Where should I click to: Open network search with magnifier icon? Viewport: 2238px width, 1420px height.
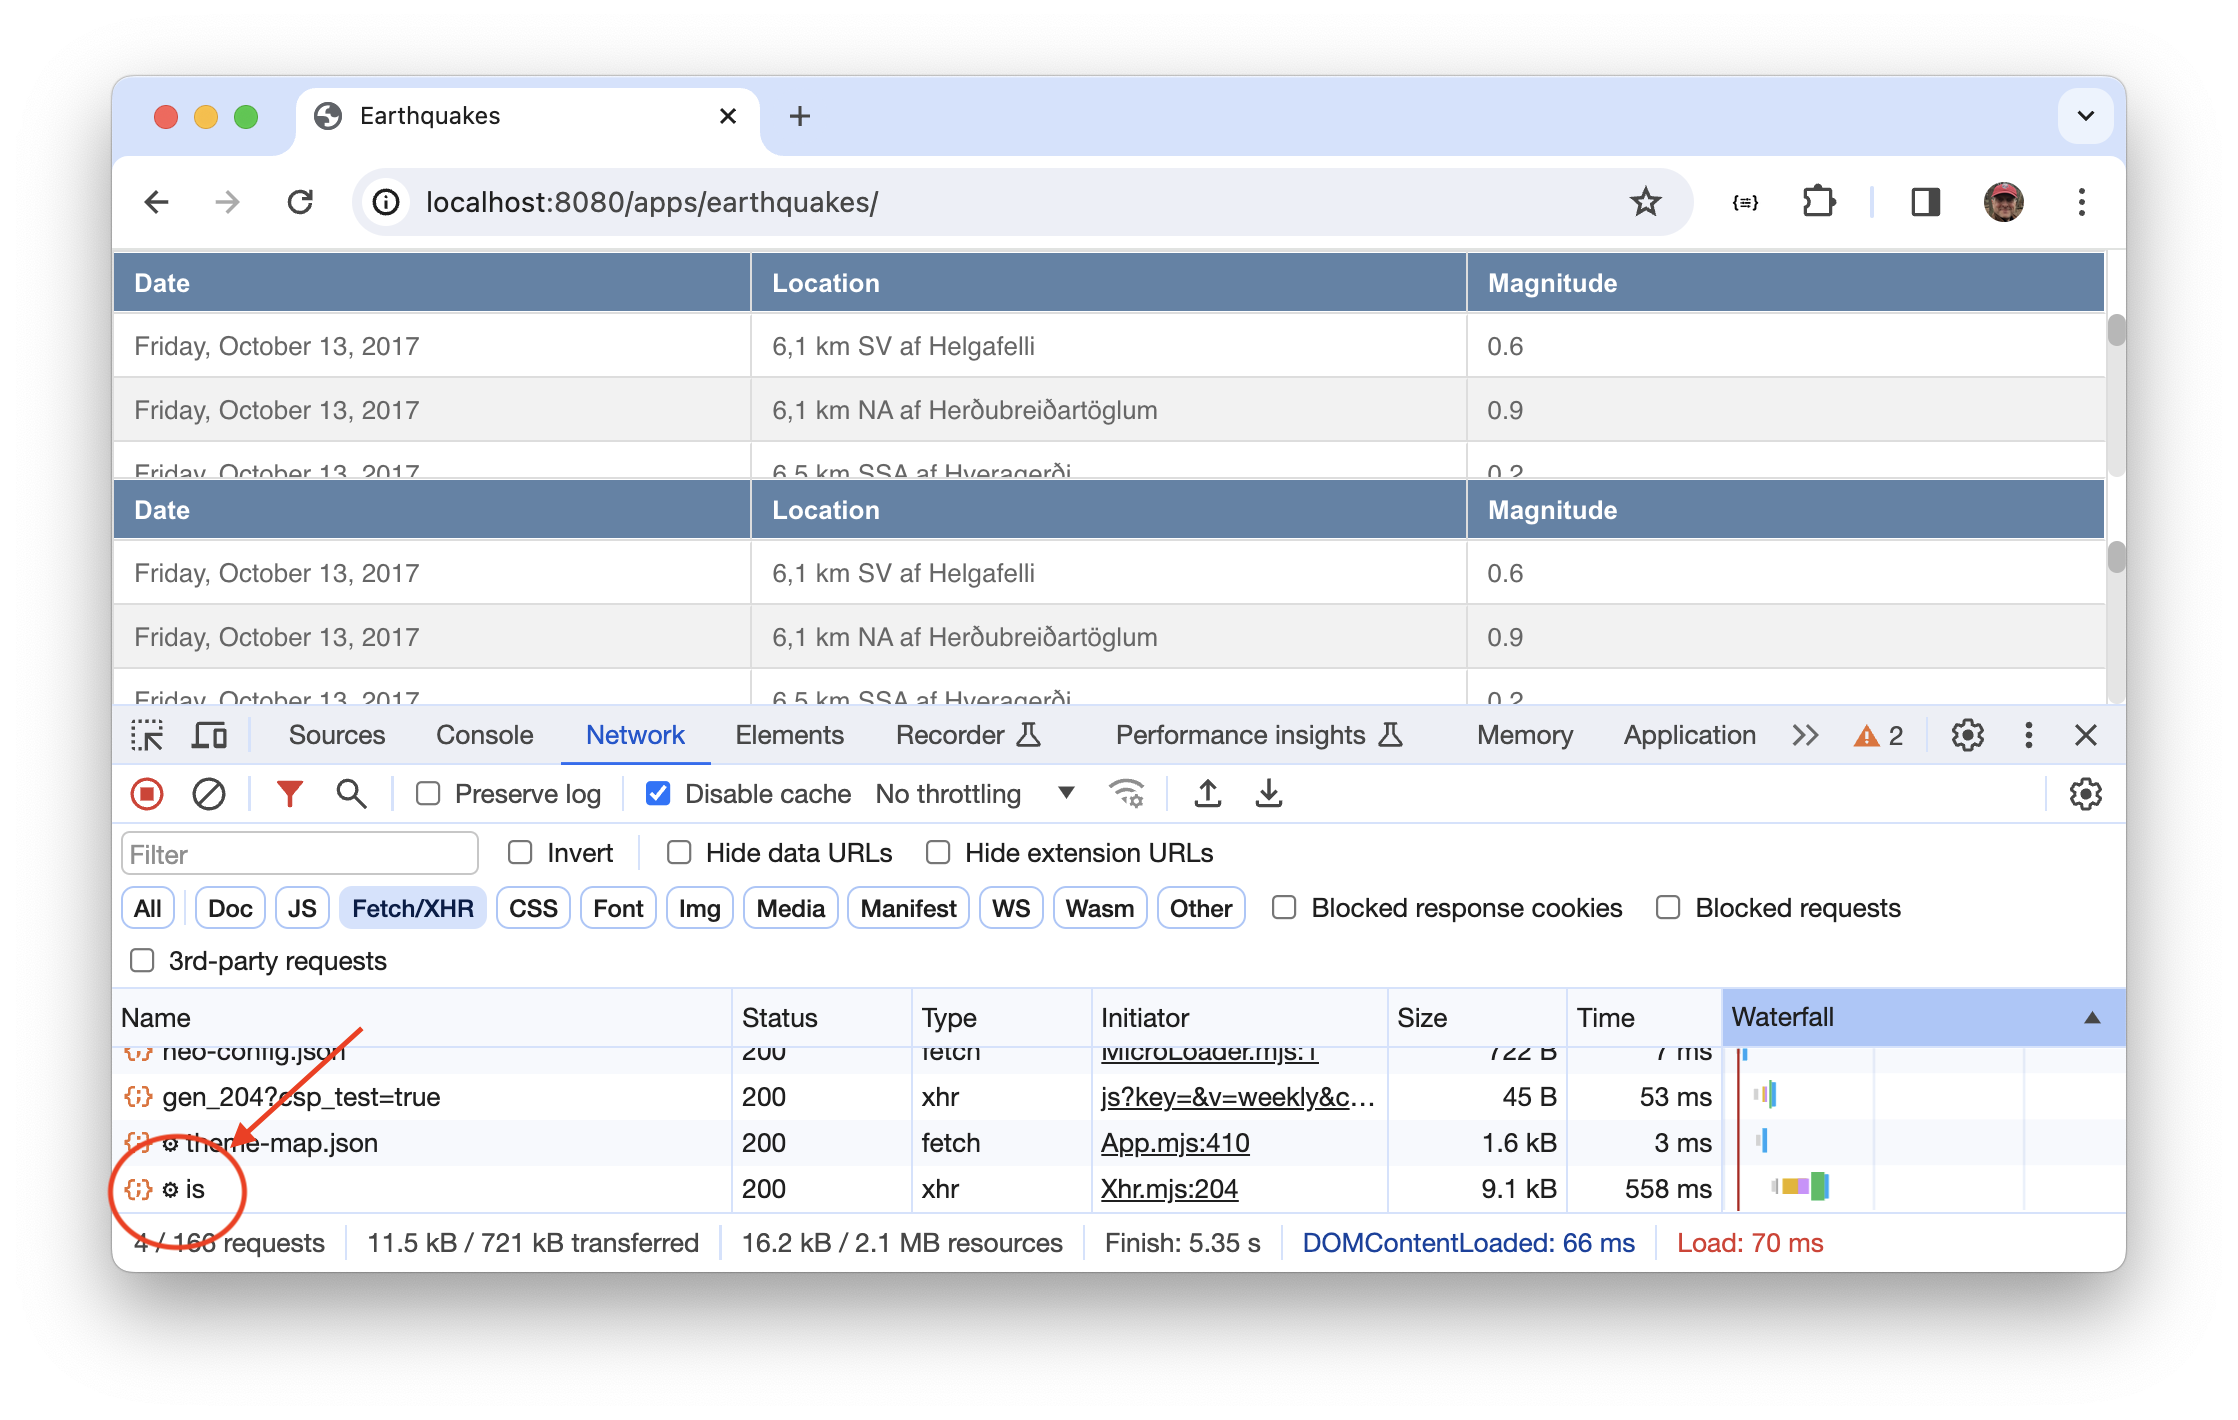coord(351,794)
